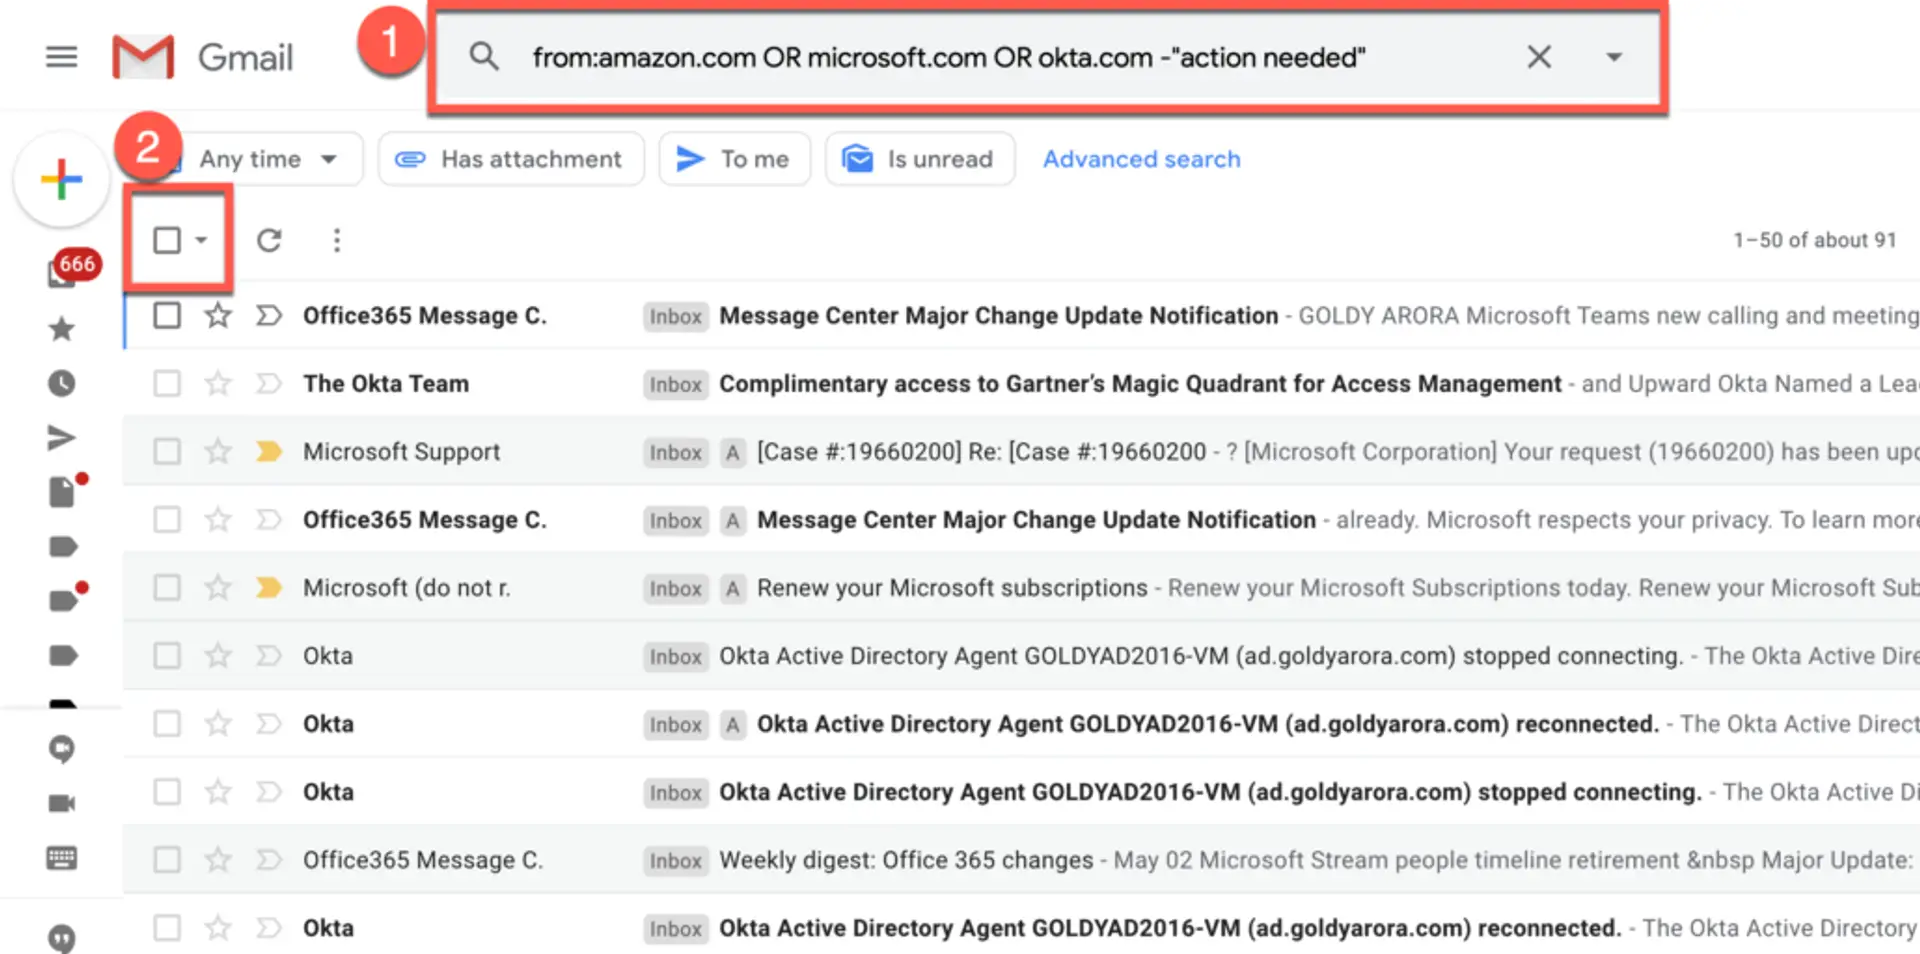Click the Gmail logo
The height and width of the screenshot is (954, 1920).
203,57
